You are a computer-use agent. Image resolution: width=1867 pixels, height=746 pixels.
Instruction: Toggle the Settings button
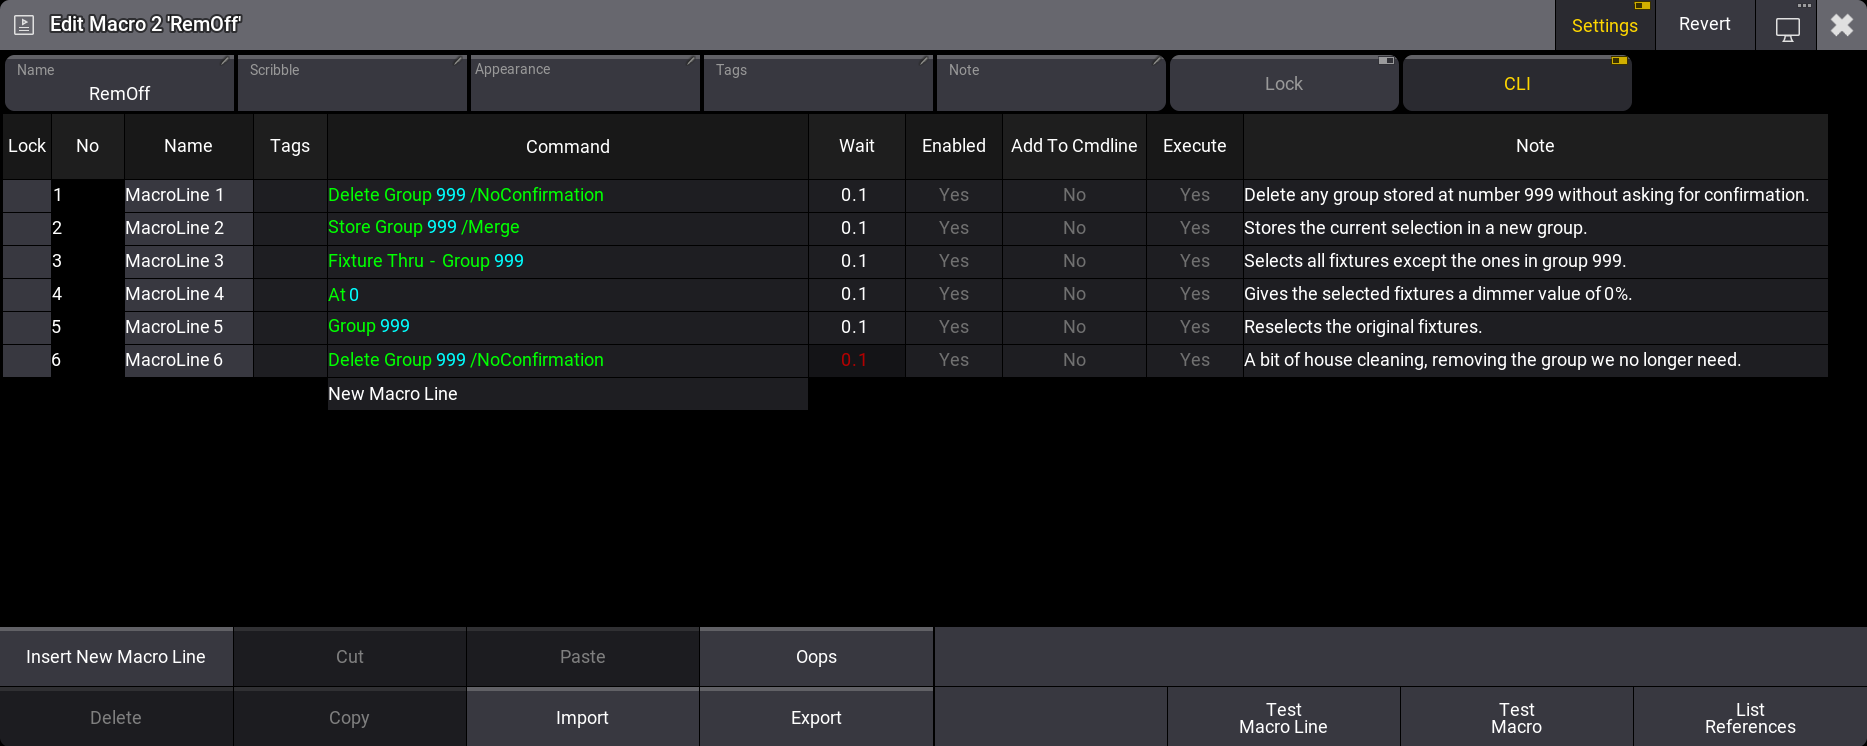tap(1604, 26)
